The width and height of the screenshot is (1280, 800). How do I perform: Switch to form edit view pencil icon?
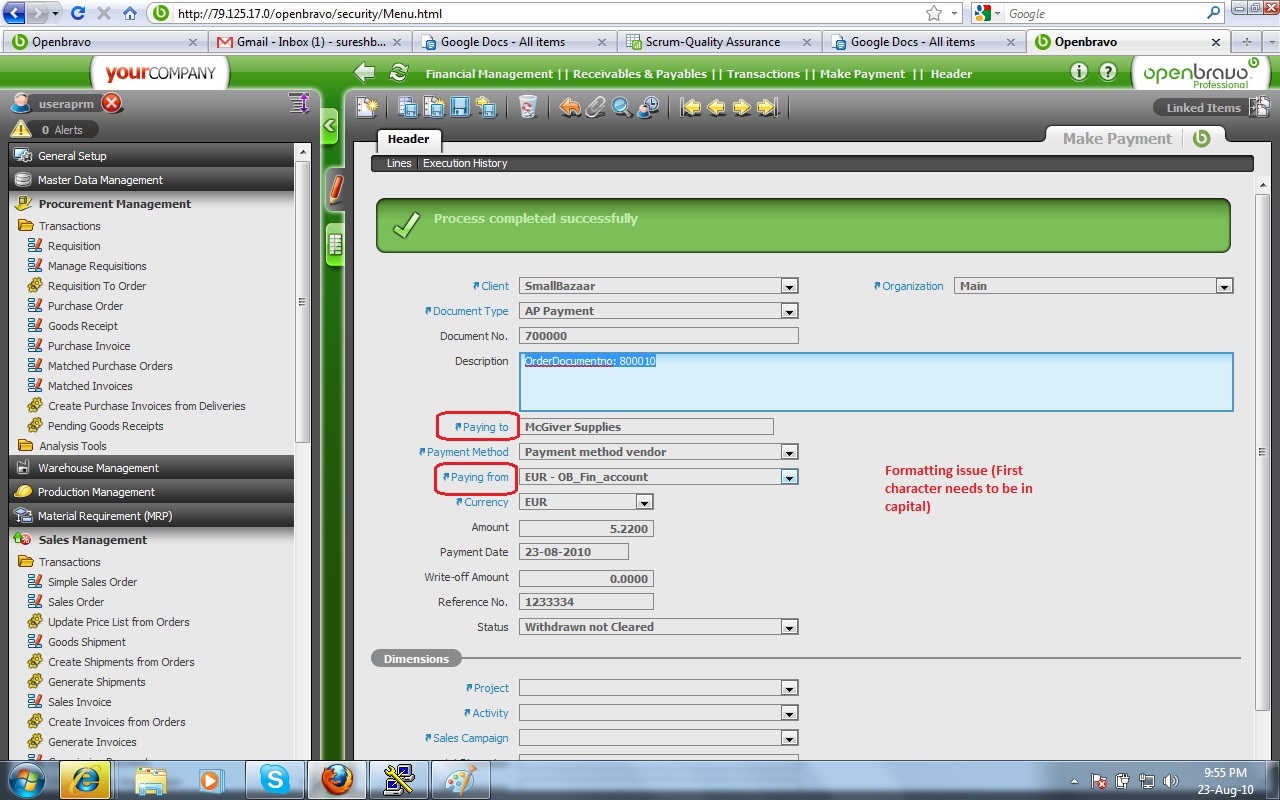[336, 189]
